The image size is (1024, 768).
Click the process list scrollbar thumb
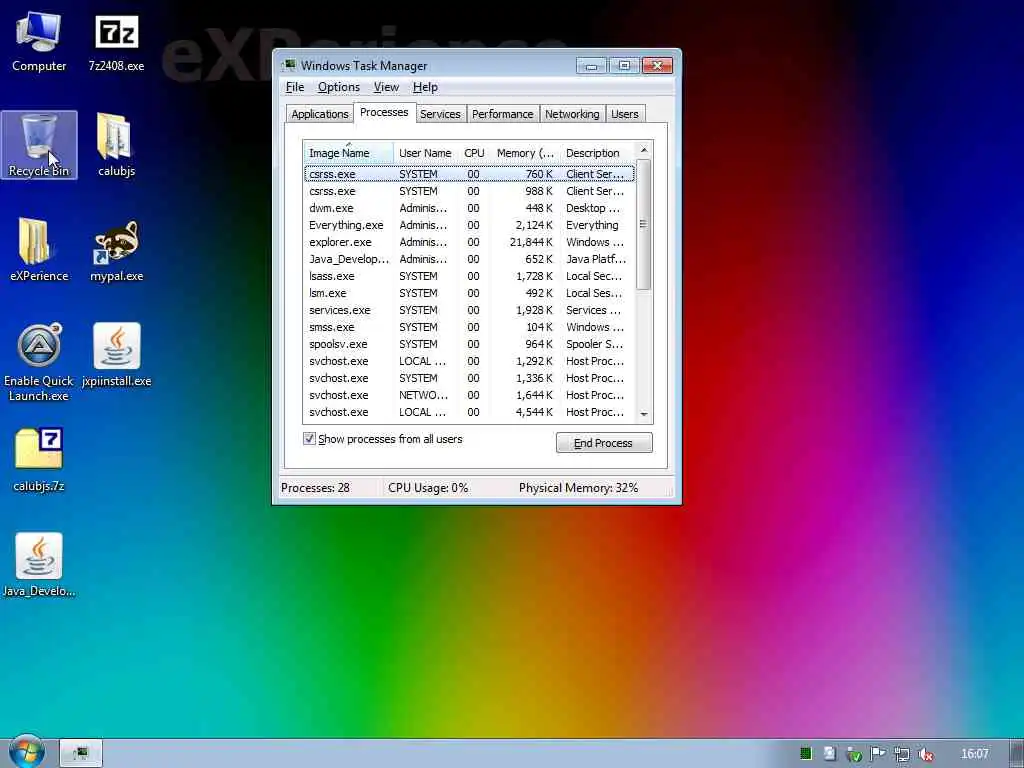[x=644, y=224]
